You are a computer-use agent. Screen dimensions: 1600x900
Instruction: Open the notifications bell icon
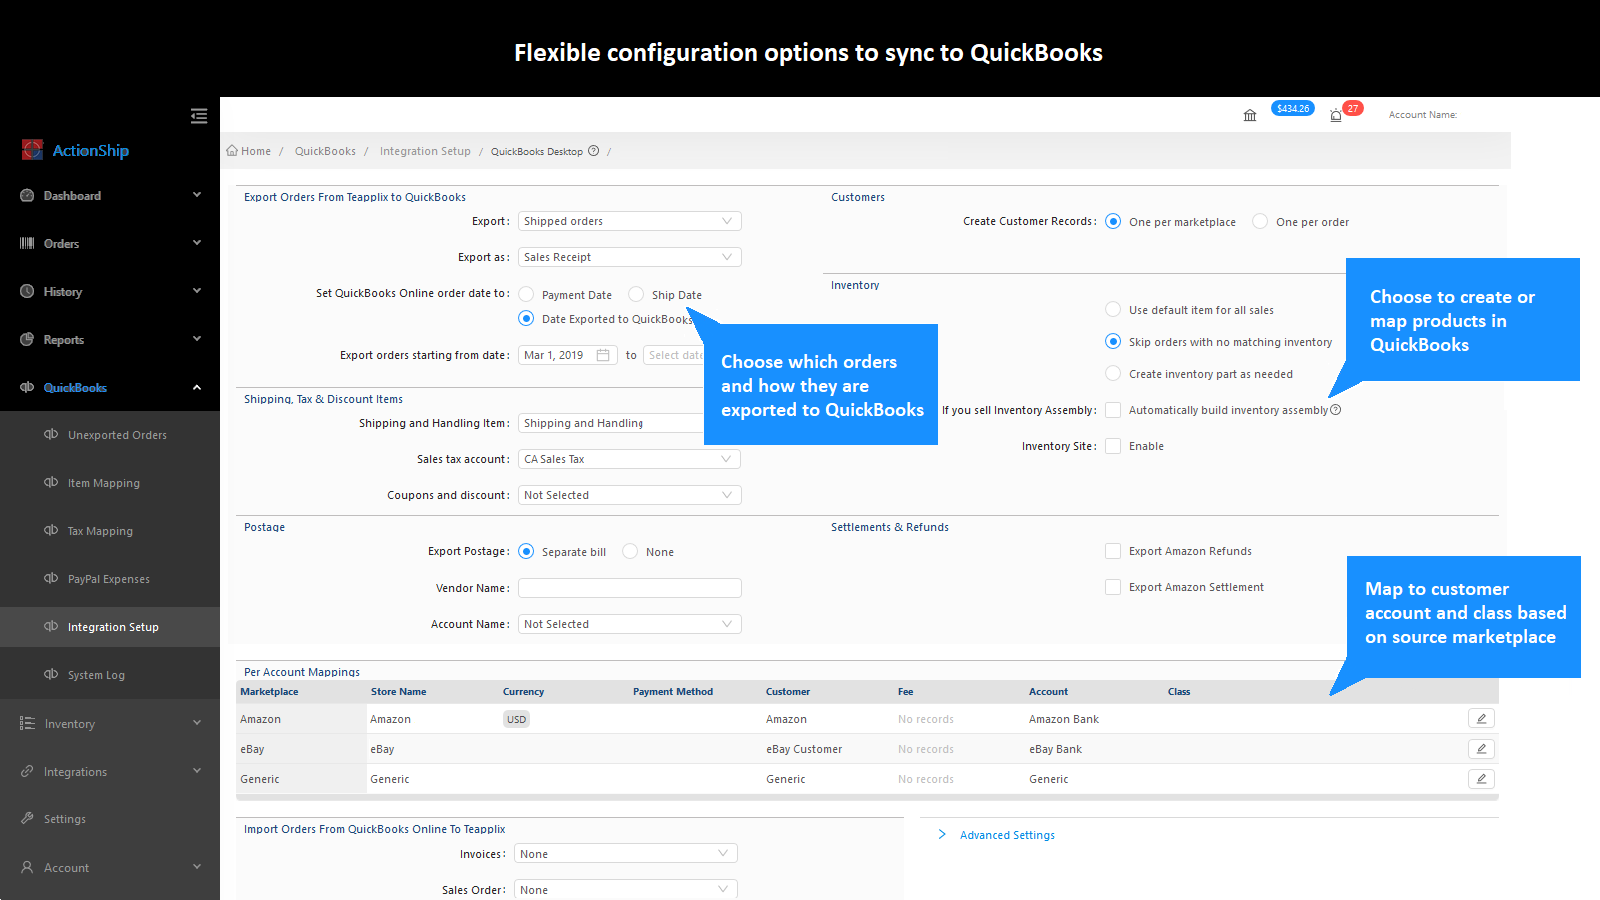coord(1336,115)
